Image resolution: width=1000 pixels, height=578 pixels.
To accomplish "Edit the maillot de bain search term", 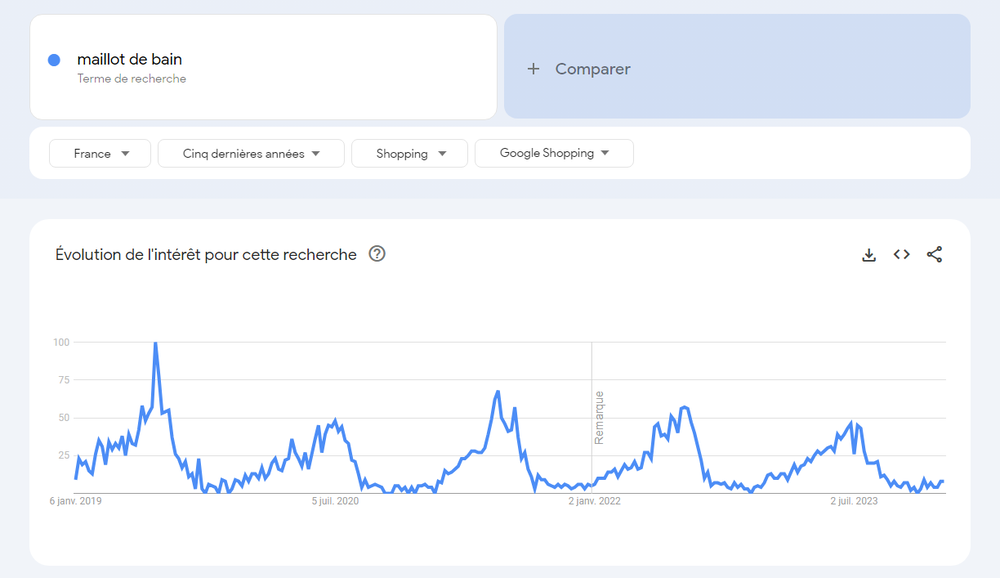I will [129, 60].
